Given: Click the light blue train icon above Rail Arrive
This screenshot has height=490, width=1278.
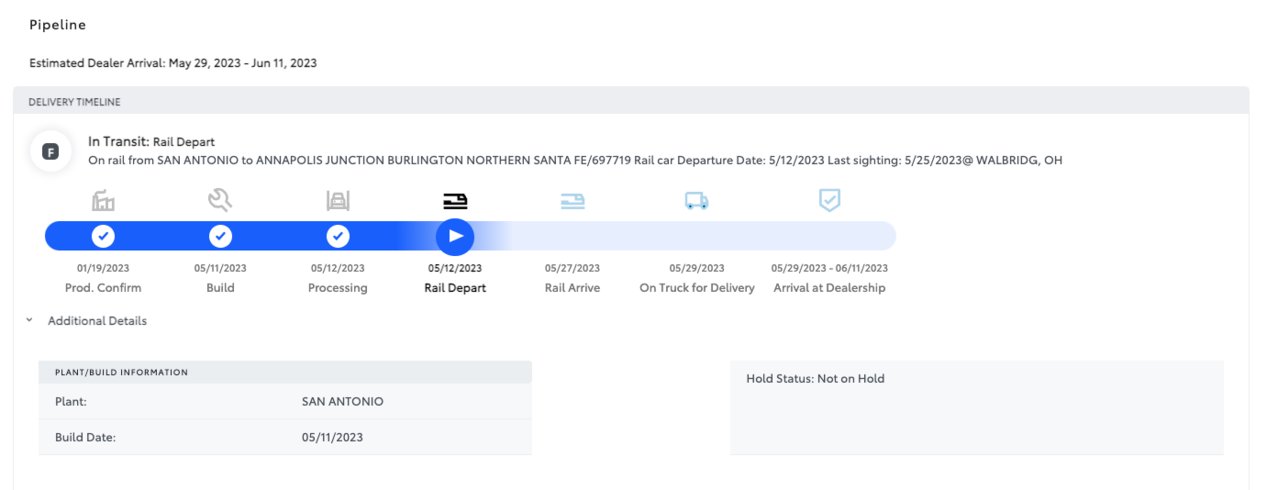Looking at the screenshot, I should (x=572, y=201).
